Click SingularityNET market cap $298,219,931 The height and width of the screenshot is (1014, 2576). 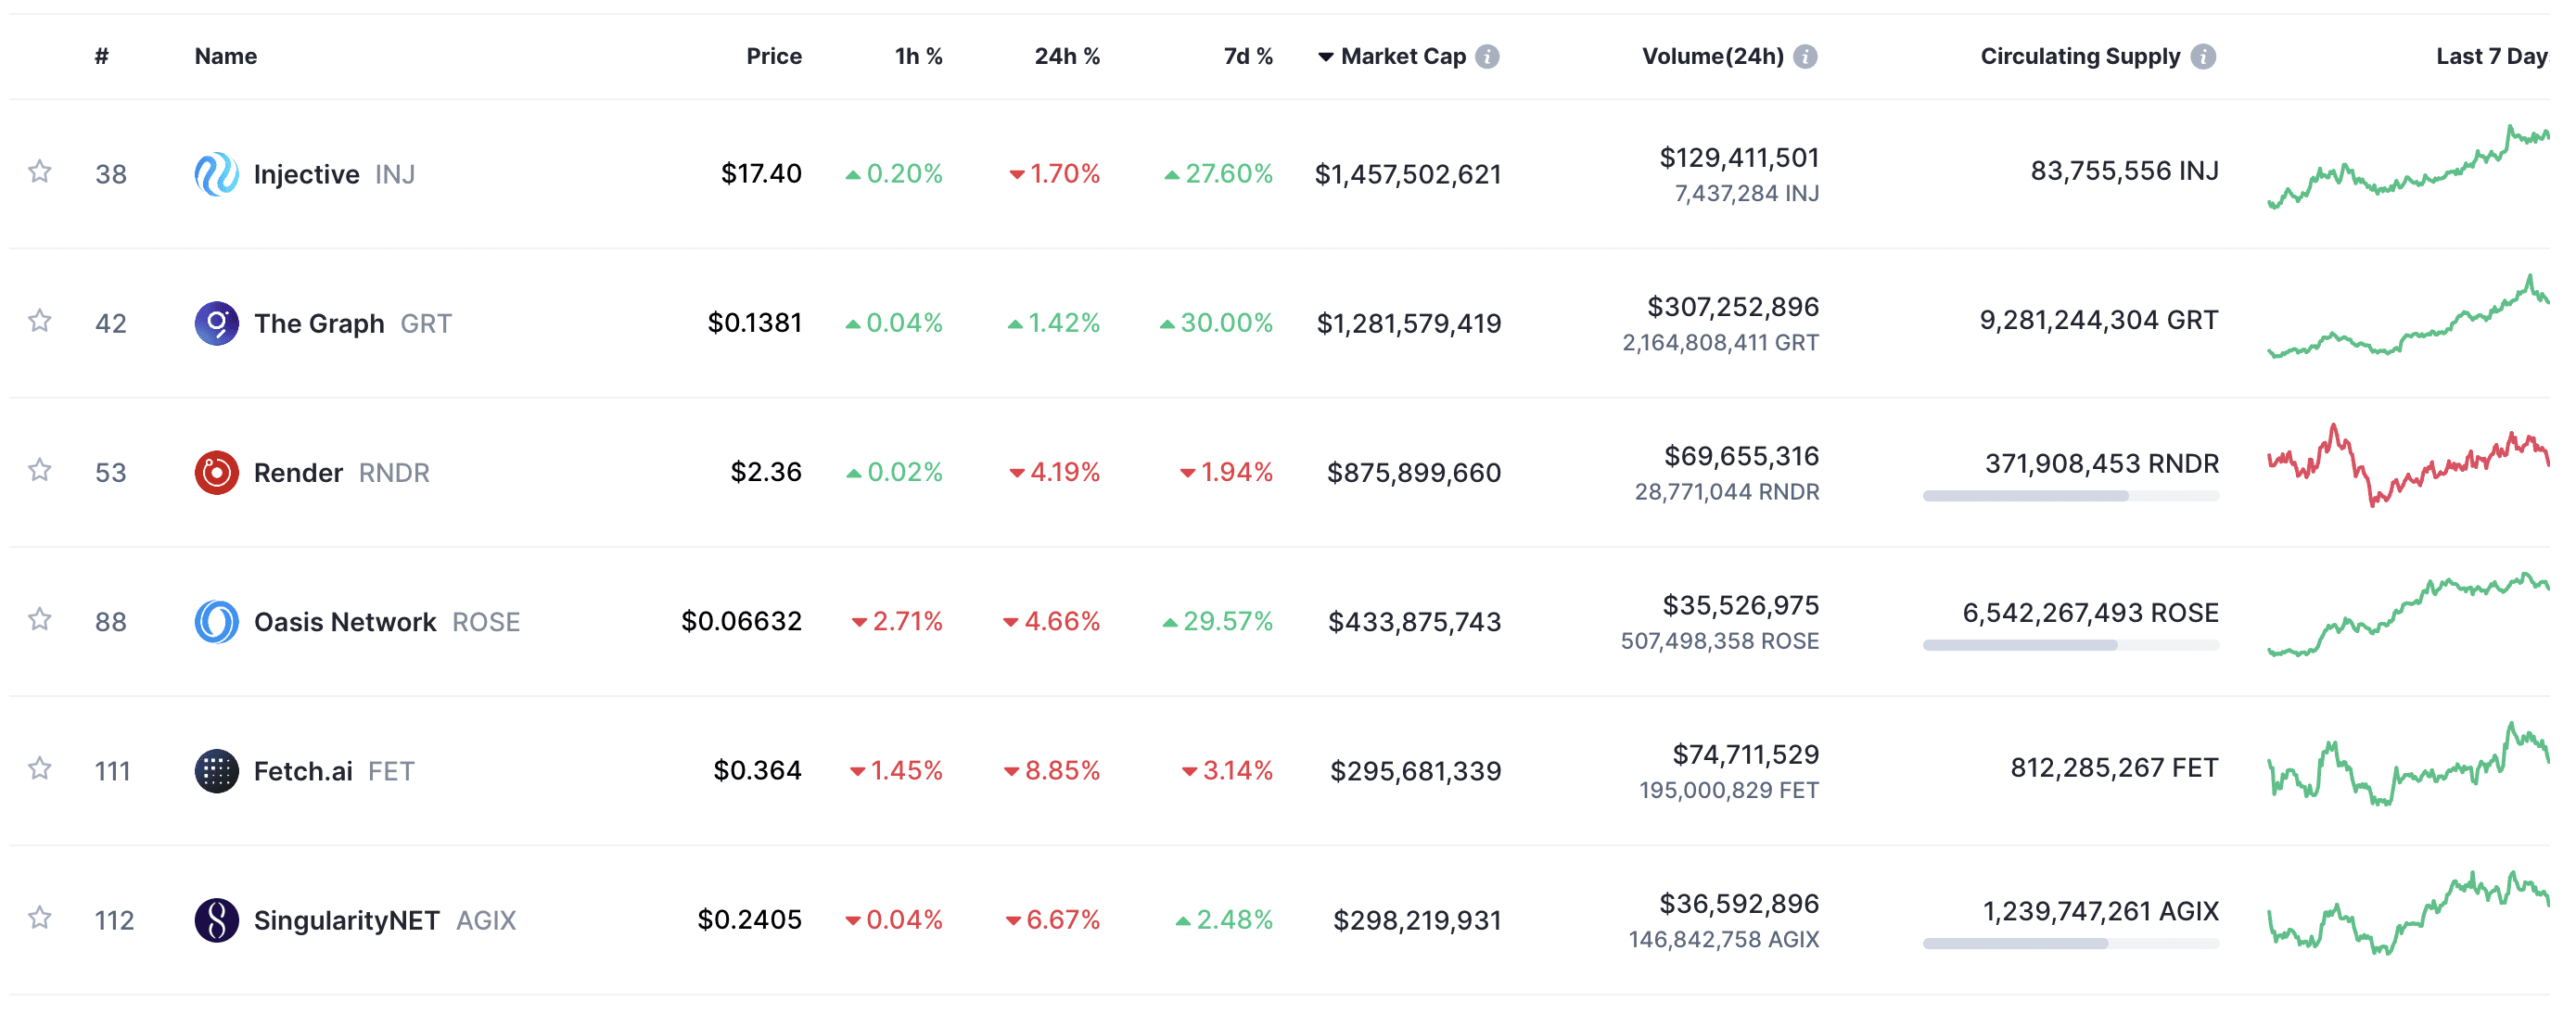point(1417,920)
